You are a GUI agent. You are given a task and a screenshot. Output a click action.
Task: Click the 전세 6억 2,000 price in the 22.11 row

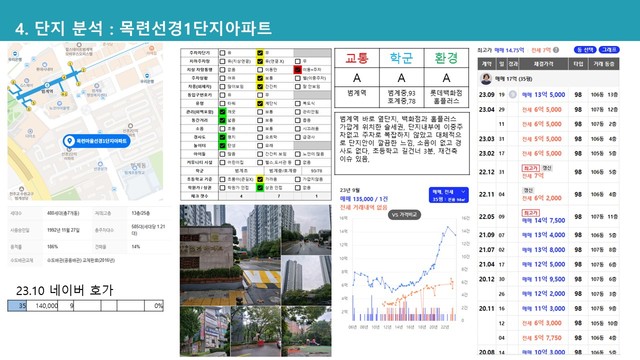tap(542, 198)
